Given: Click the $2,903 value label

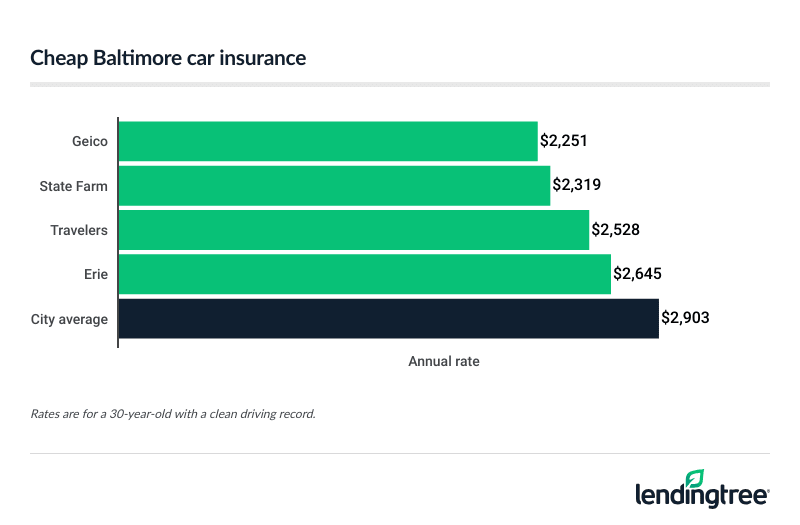Looking at the screenshot, I should (686, 318).
